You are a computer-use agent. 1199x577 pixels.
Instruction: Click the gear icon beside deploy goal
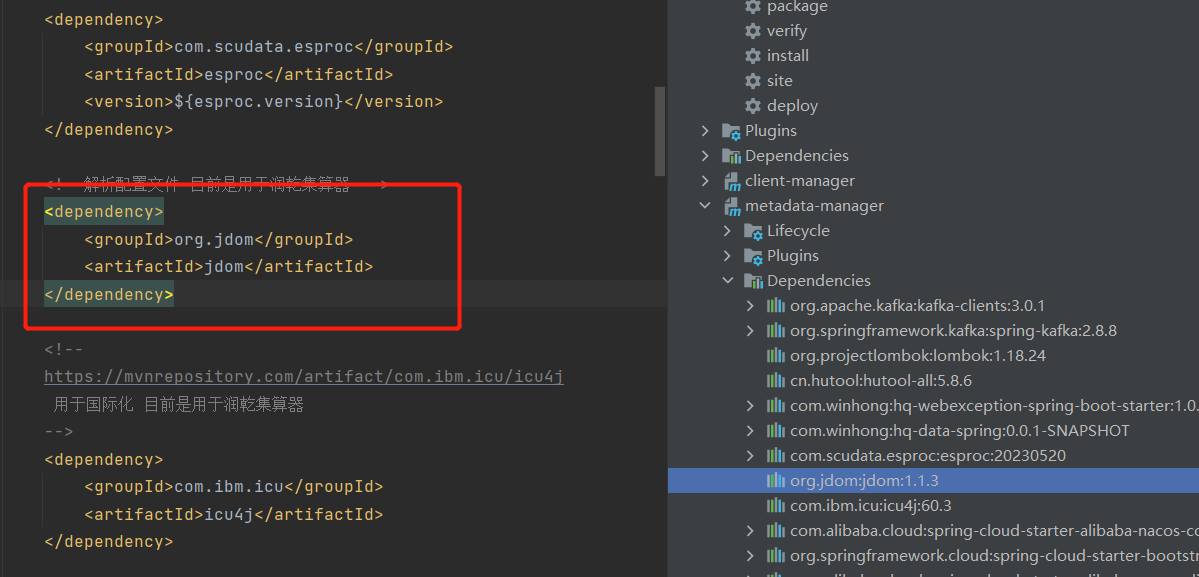click(x=753, y=106)
